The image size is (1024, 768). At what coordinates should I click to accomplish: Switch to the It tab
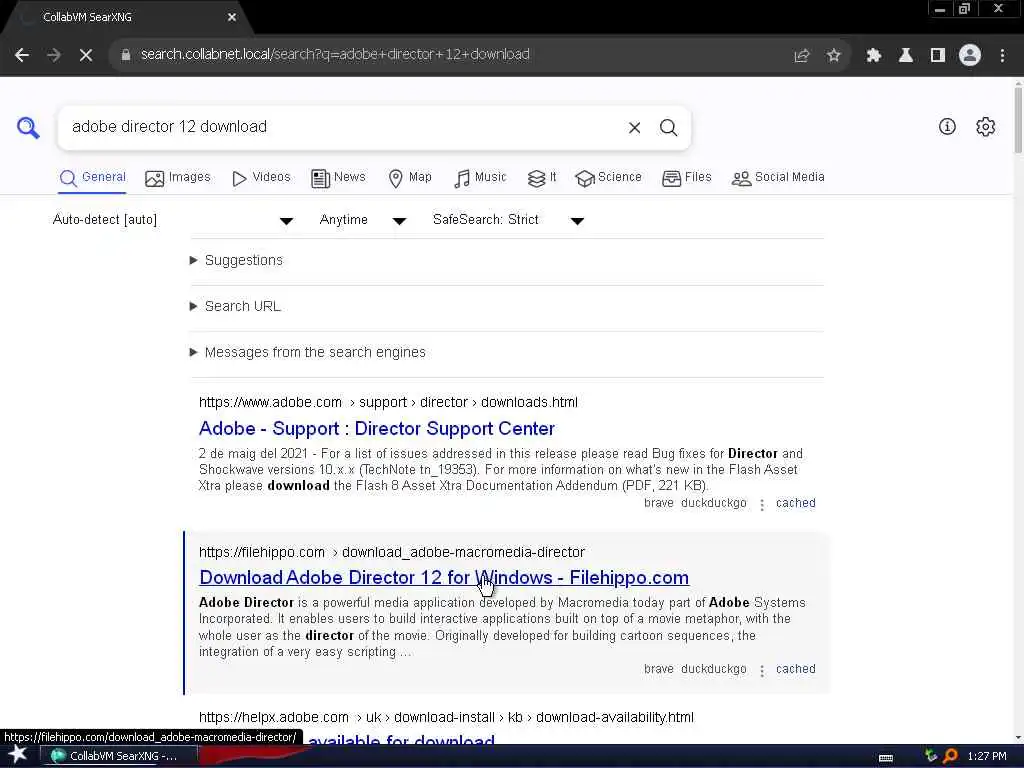[542, 178]
